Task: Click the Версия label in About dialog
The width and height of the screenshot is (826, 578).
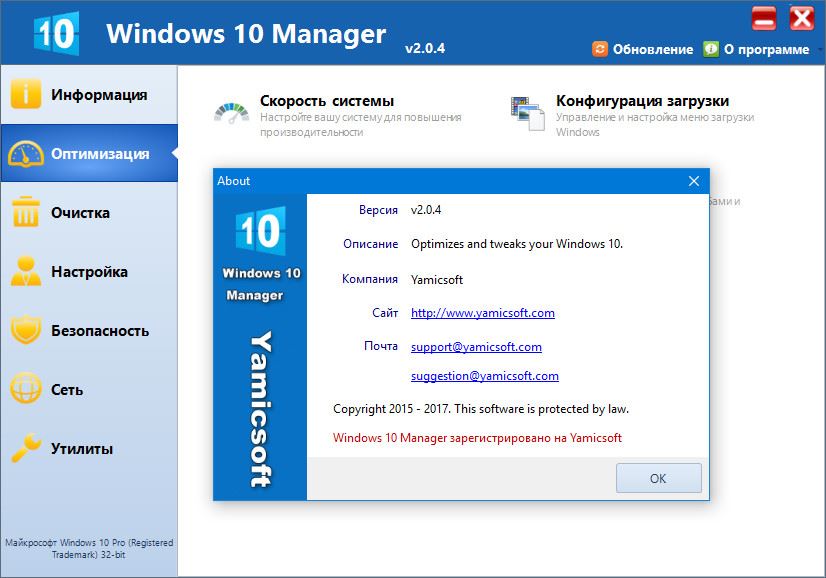Action: point(378,210)
